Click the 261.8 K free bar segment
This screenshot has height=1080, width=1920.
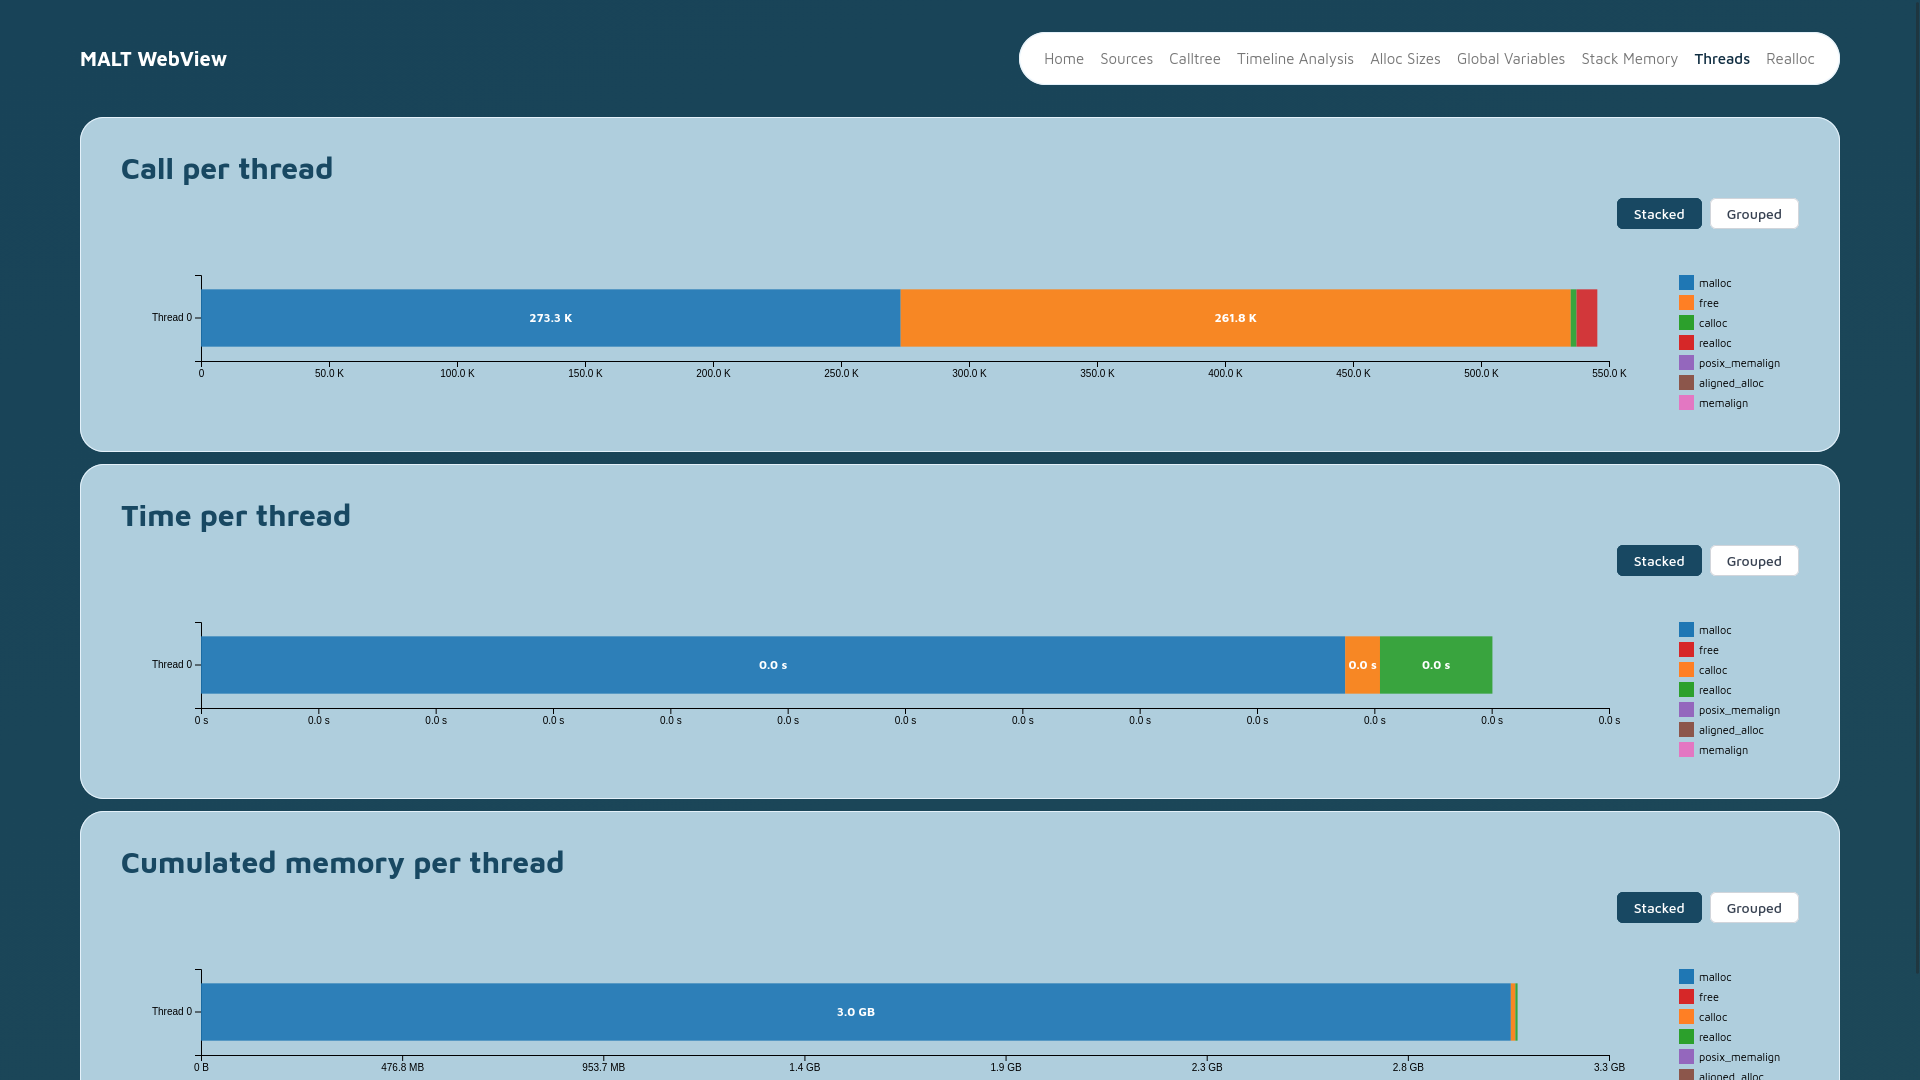pyautogui.click(x=1235, y=318)
